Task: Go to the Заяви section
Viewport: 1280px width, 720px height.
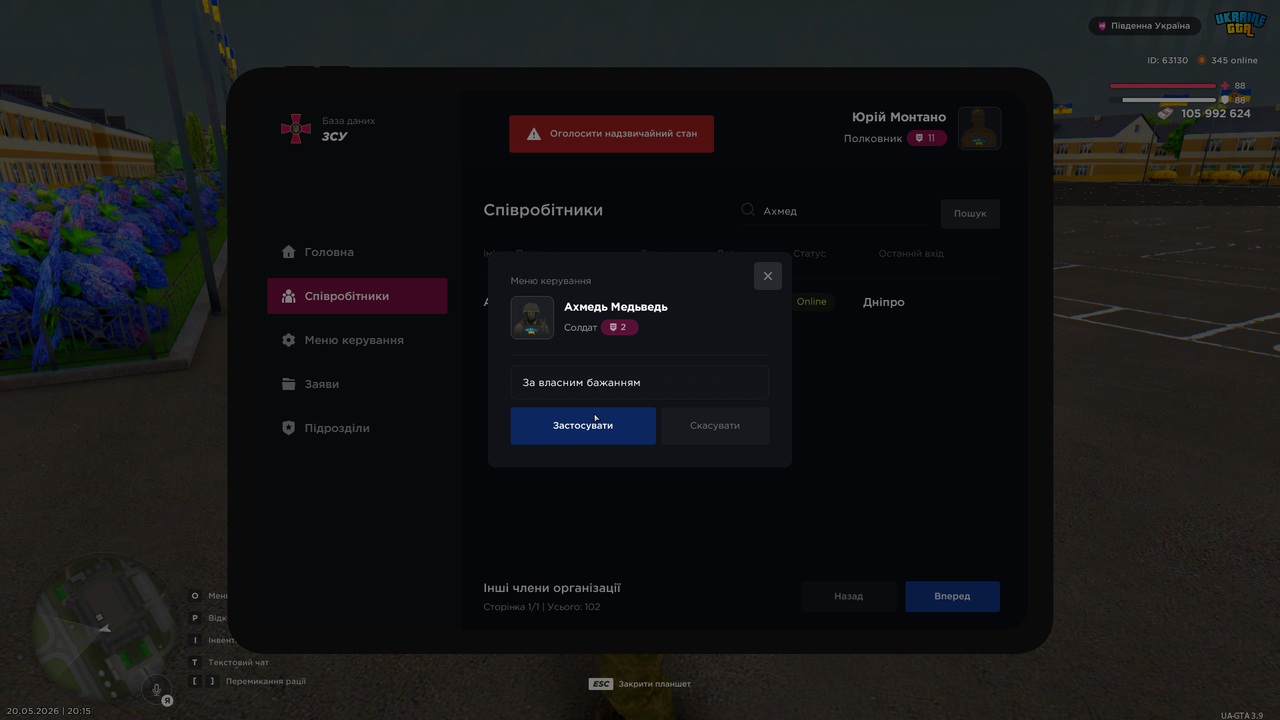Action: point(357,384)
